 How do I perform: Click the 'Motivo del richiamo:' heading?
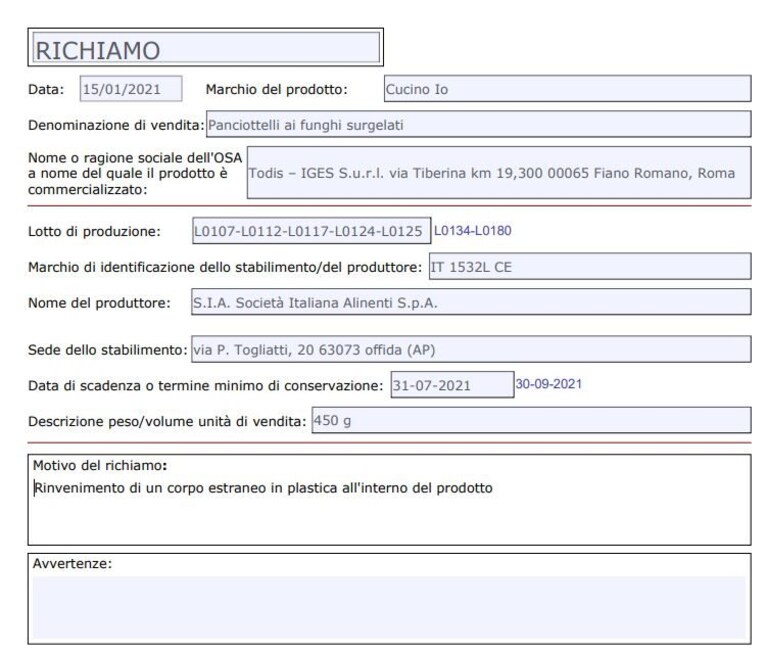pos(100,465)
